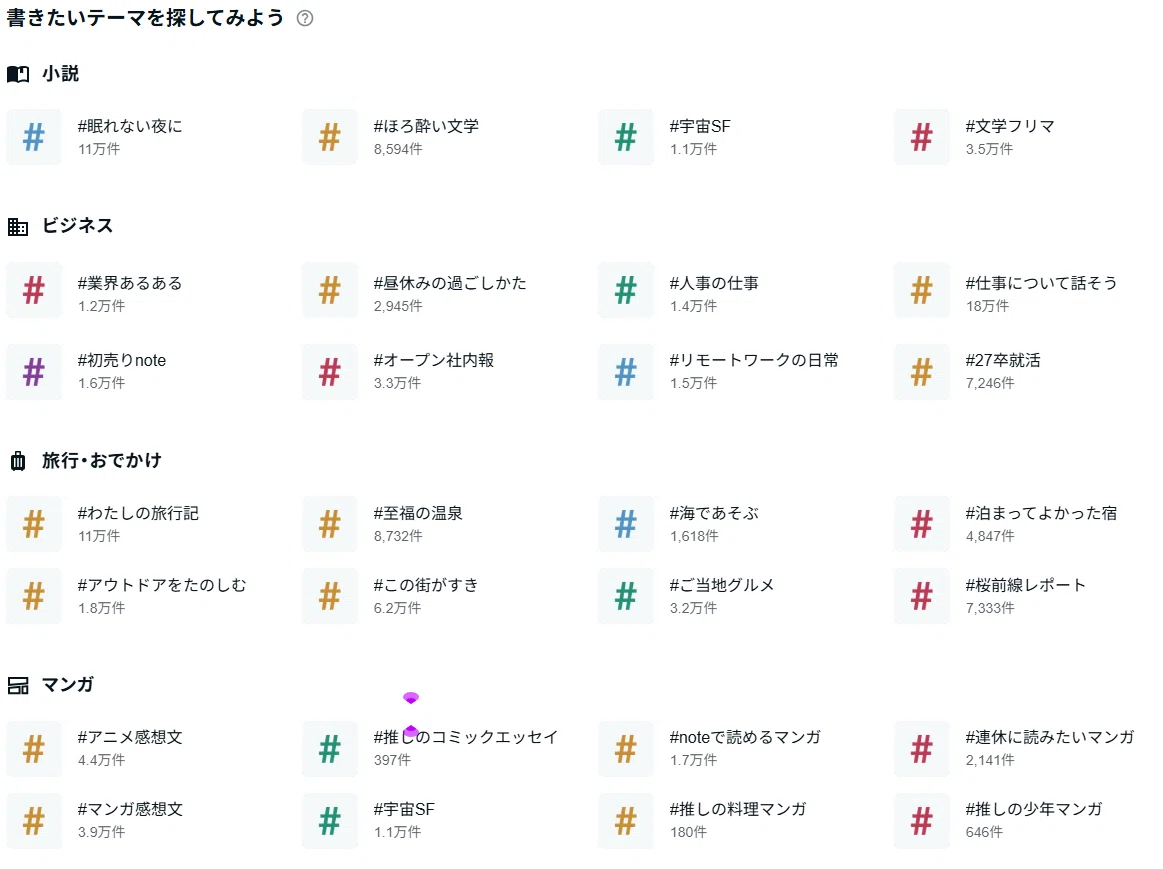This screenshot has width=1163, height=869.
Task: Open the #推しの少年マンガ hashtag
Action: click(x=1033, y=809)
